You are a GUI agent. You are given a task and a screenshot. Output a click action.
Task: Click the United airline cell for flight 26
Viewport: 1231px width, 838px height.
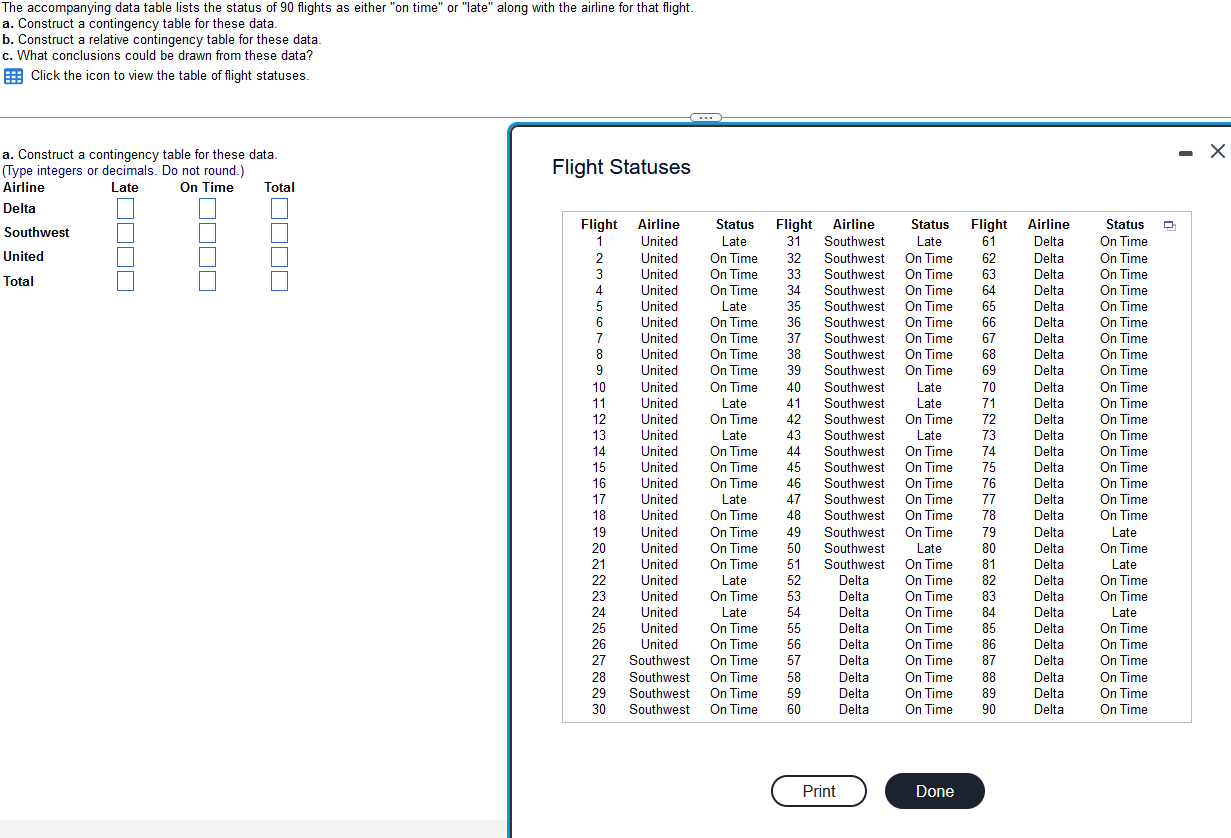pos(659,644)
